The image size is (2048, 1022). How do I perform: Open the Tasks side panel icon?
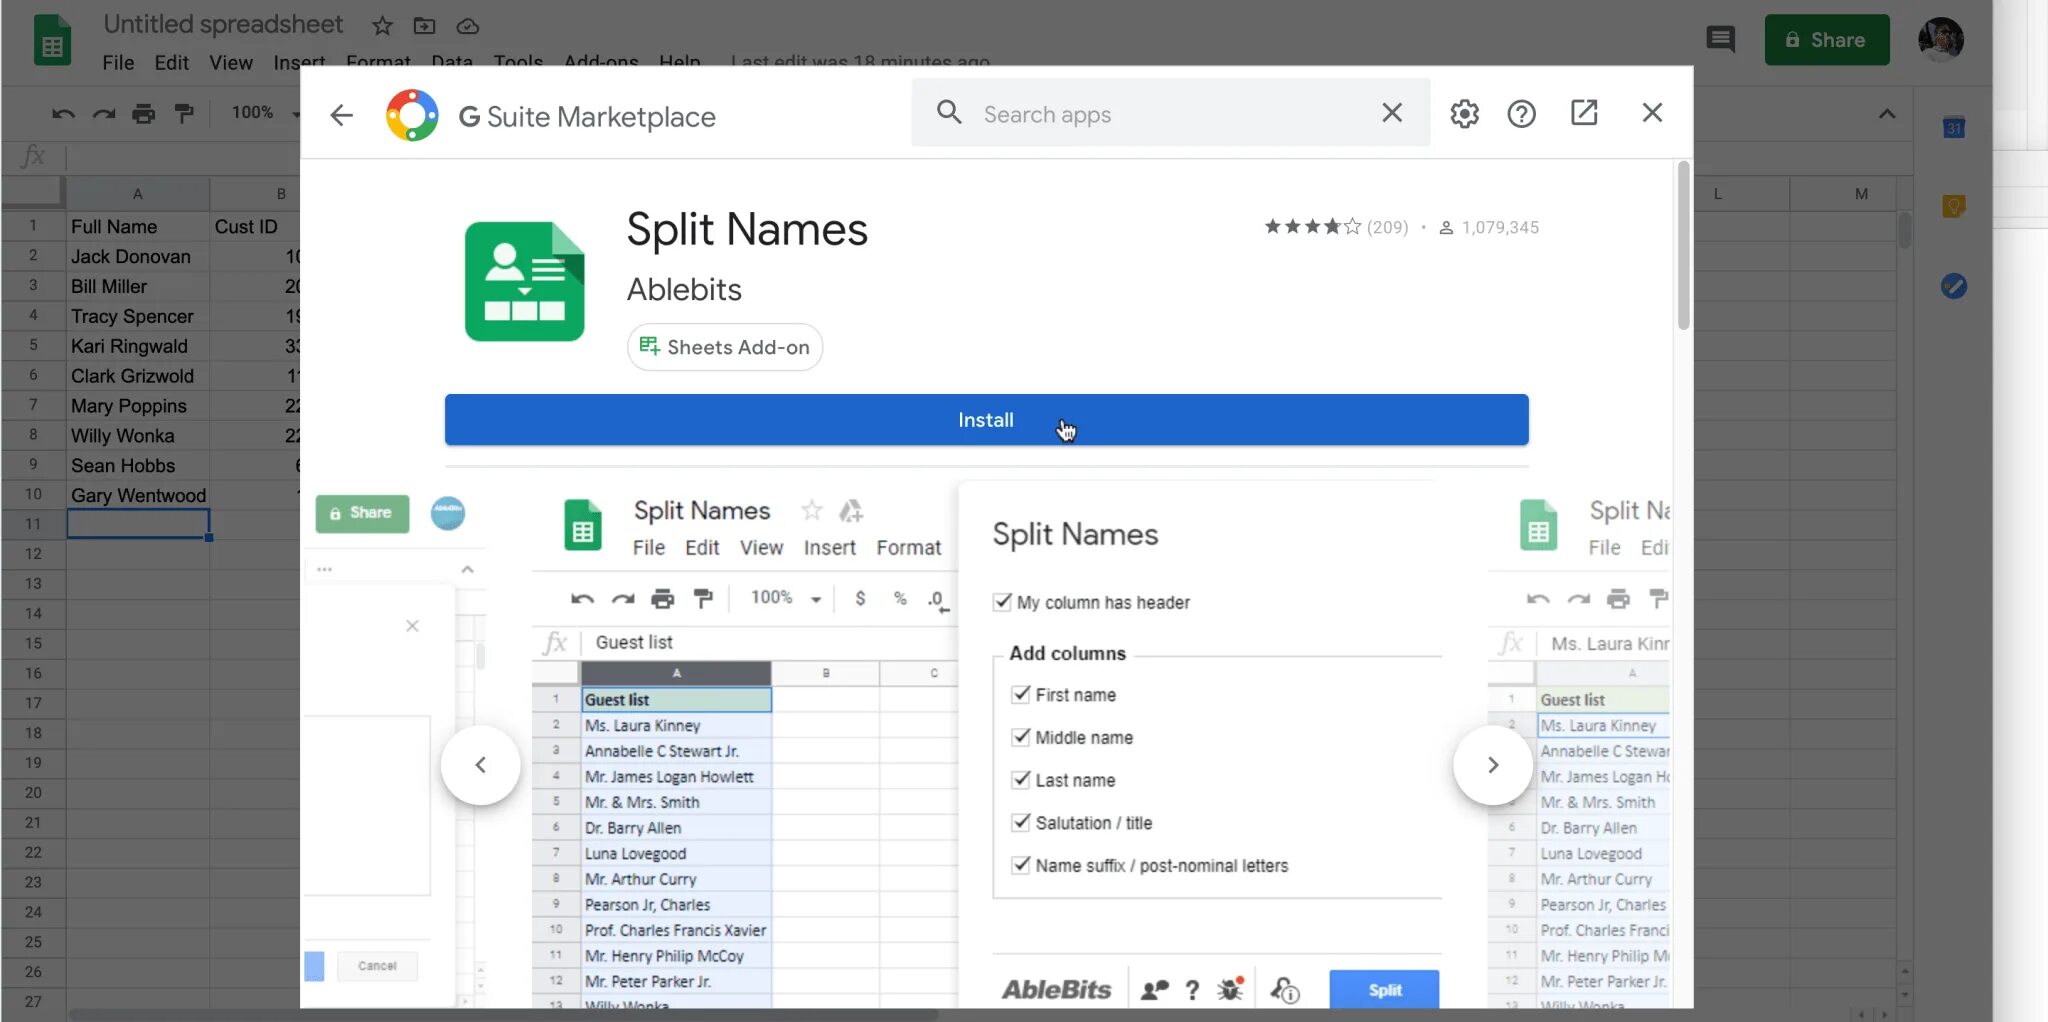coord(1954,286)
